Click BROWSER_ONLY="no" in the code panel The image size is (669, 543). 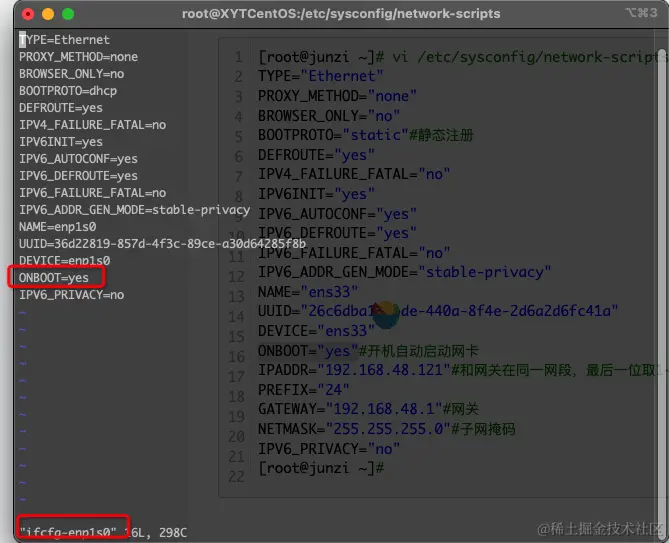[x=329, y=116]
